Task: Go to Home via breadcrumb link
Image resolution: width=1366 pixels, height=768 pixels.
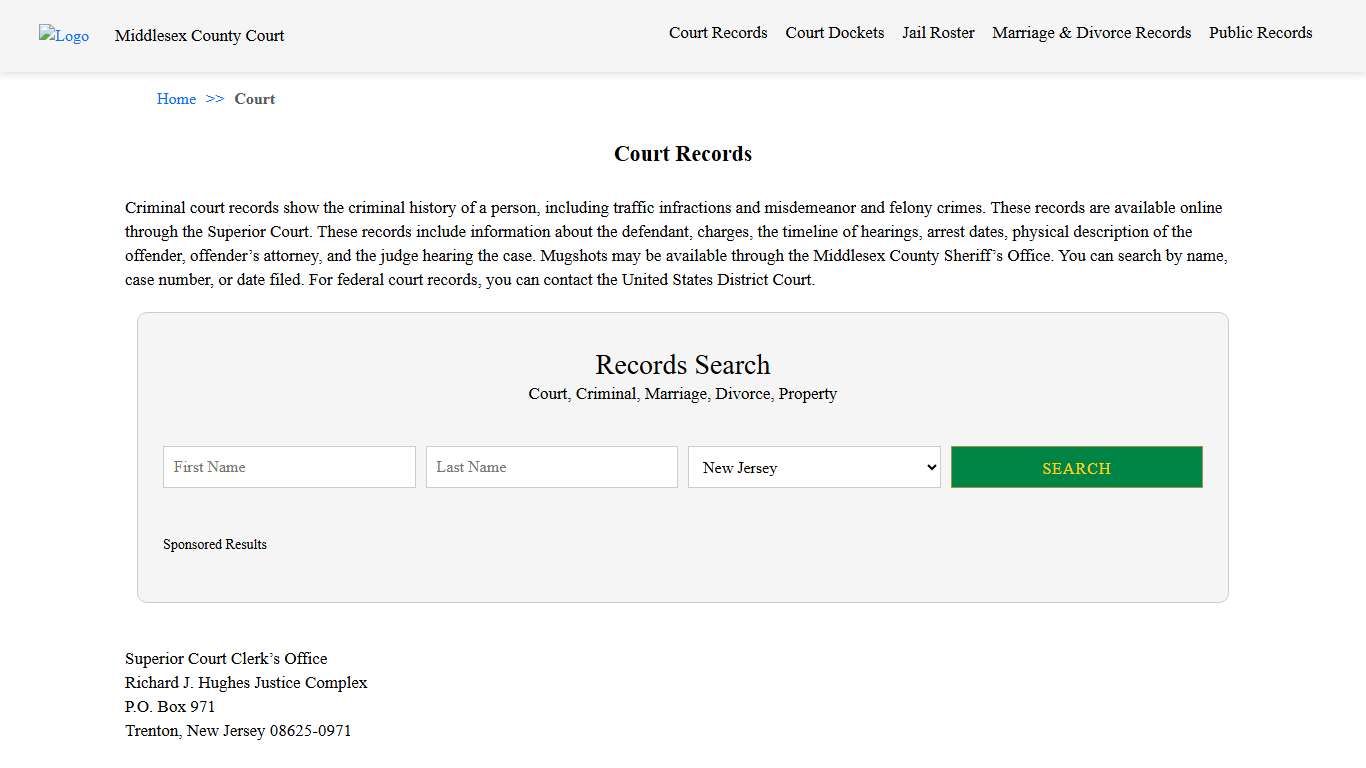Action: coord(176,98)
